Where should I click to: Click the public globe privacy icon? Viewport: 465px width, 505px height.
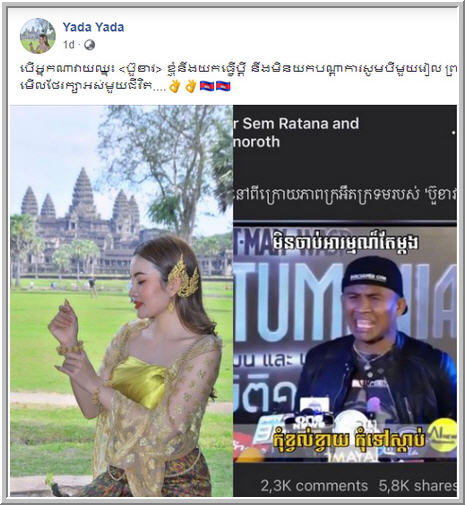pyautogui.click(x=89, y=45)
